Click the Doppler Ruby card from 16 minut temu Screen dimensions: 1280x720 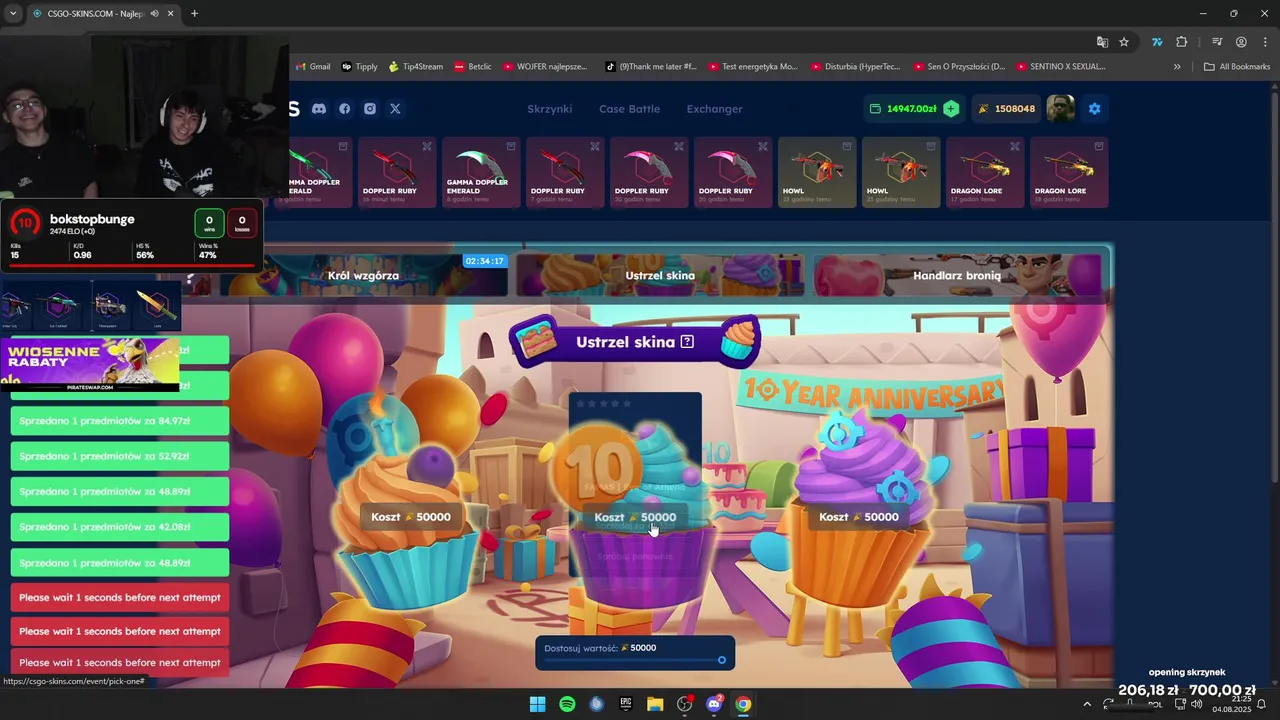click(x=397, y=172)
